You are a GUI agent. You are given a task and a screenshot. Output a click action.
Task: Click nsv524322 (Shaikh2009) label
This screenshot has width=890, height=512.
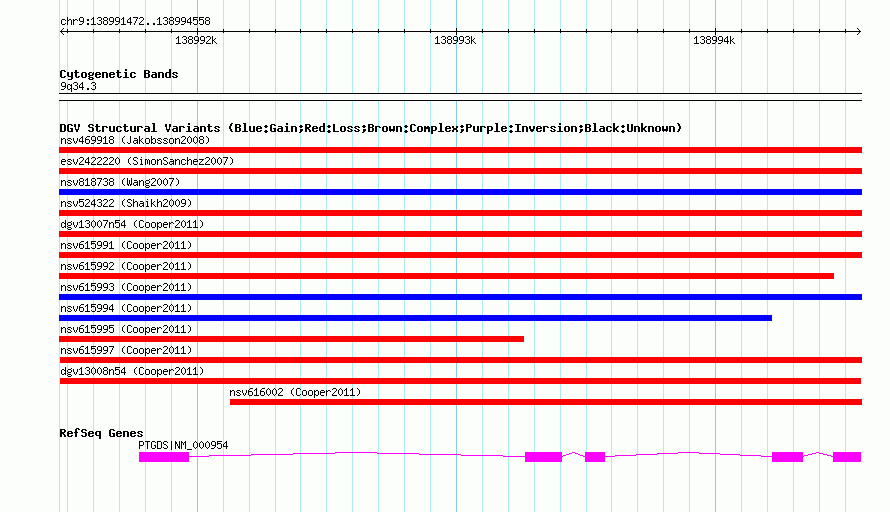point(126,203)
